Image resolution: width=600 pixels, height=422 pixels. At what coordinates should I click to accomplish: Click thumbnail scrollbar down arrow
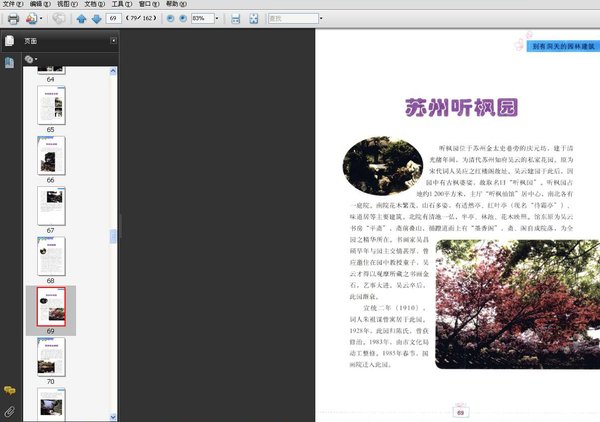point(113,417)
